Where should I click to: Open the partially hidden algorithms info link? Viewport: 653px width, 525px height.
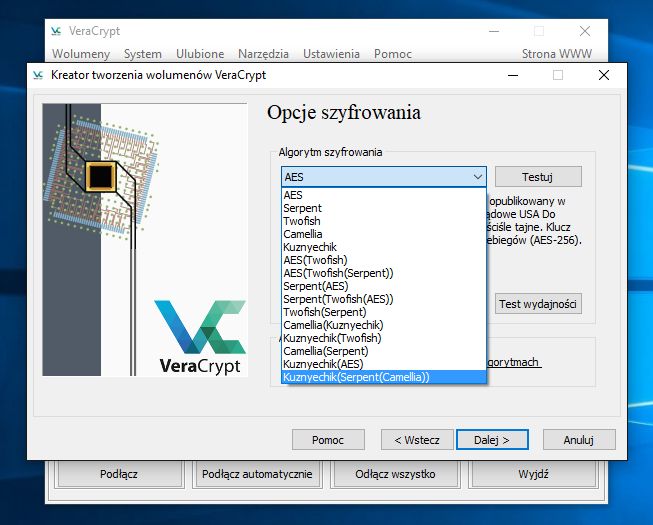[514, 362]
